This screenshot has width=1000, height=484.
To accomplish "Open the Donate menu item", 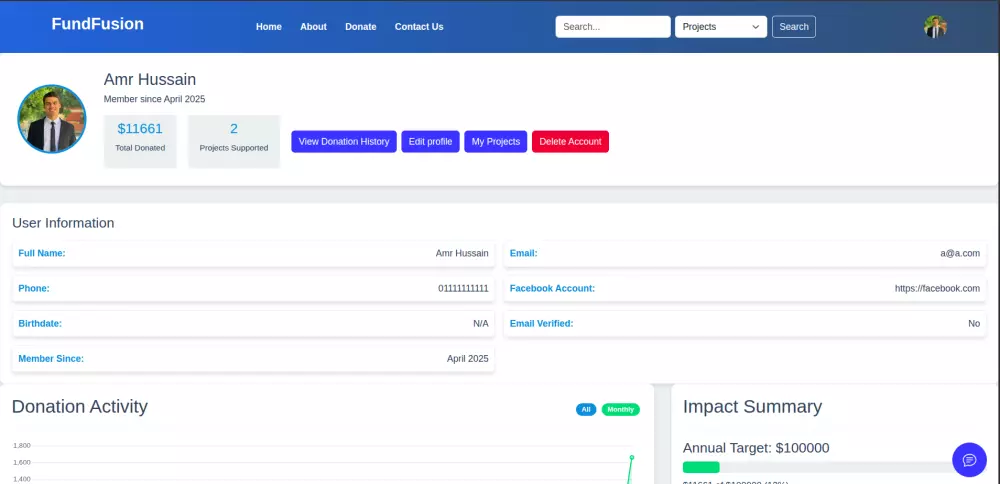I will click(x=360, y=27).
